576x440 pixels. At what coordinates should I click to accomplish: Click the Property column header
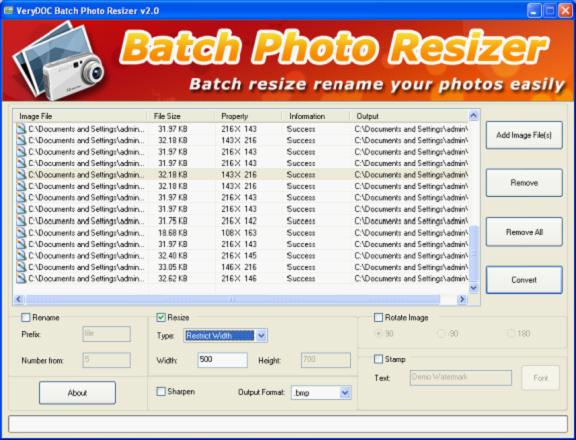click(248, 116)
